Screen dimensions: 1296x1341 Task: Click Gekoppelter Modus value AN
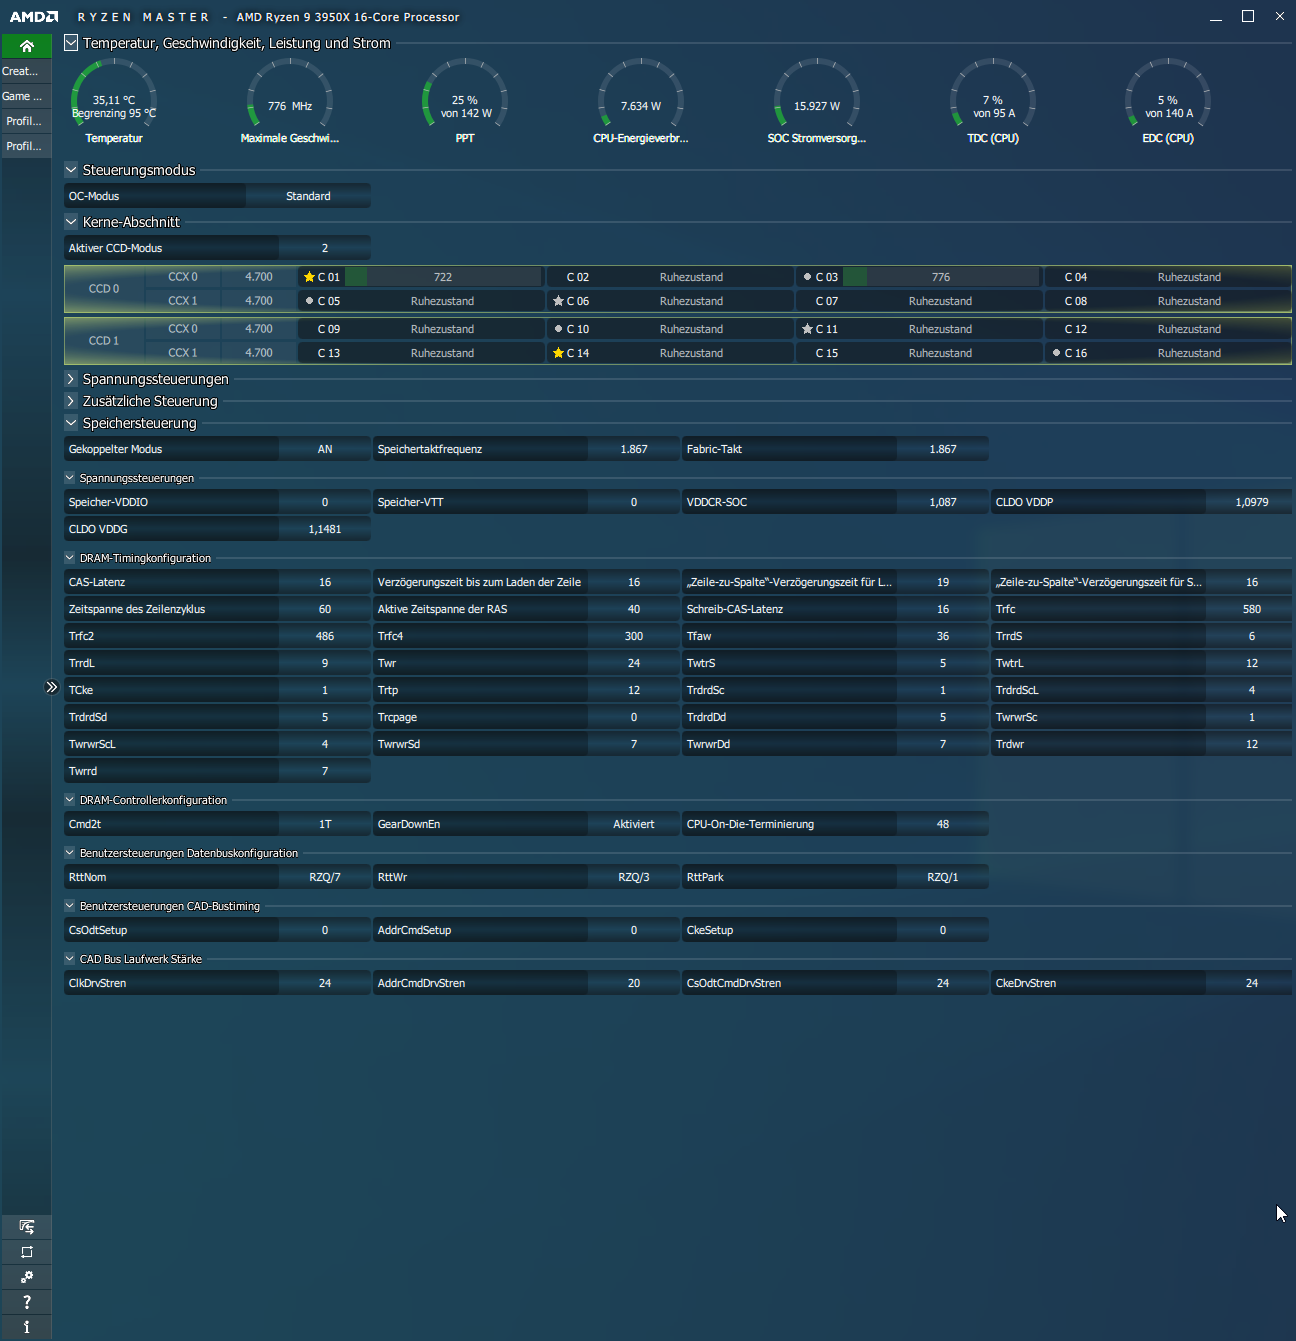[325, 449]
